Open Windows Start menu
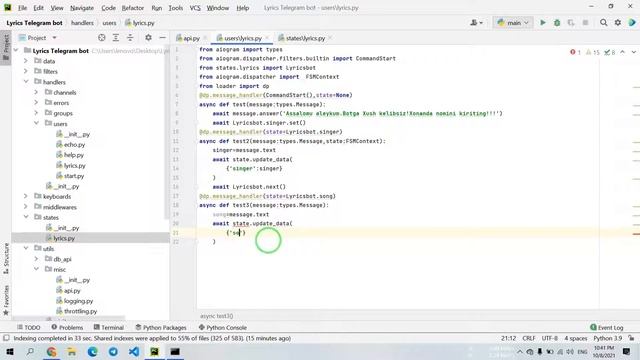640x360 pixels. 10,351
